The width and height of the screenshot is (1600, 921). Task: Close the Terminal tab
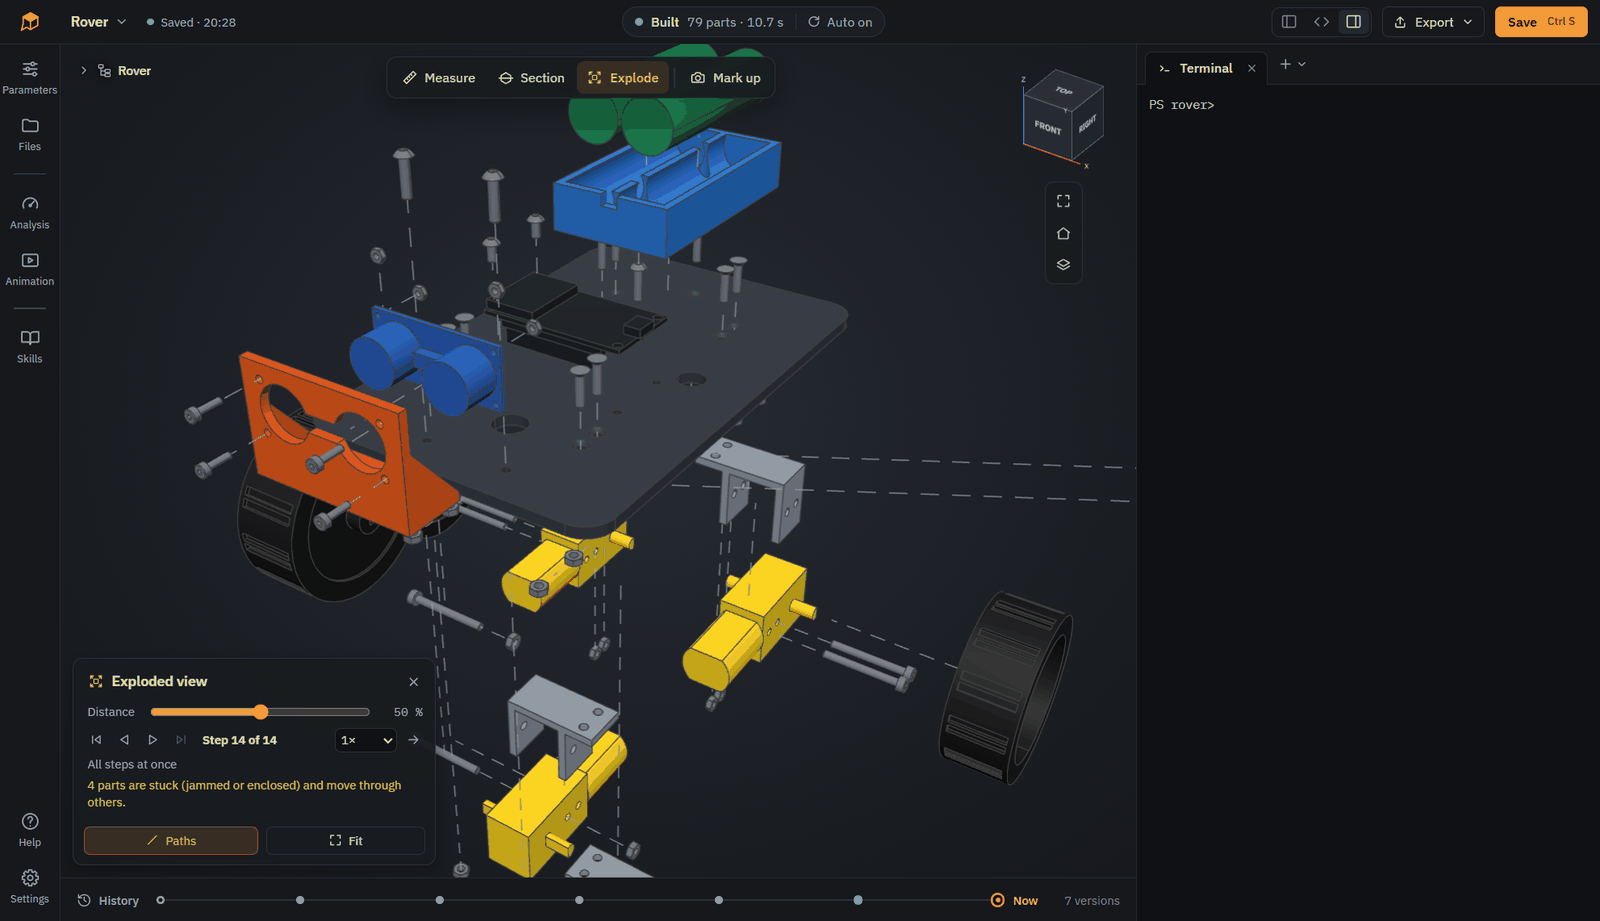pyautogui.click(x=1251, y=68)
